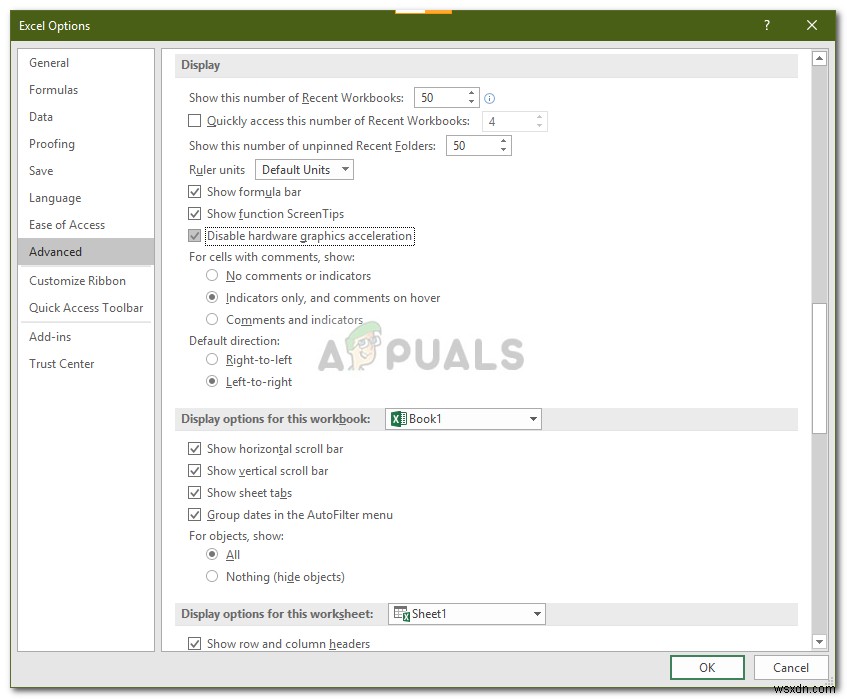
Task: Click the scrollbar down arrow
Action: click(x=819, y=642)
